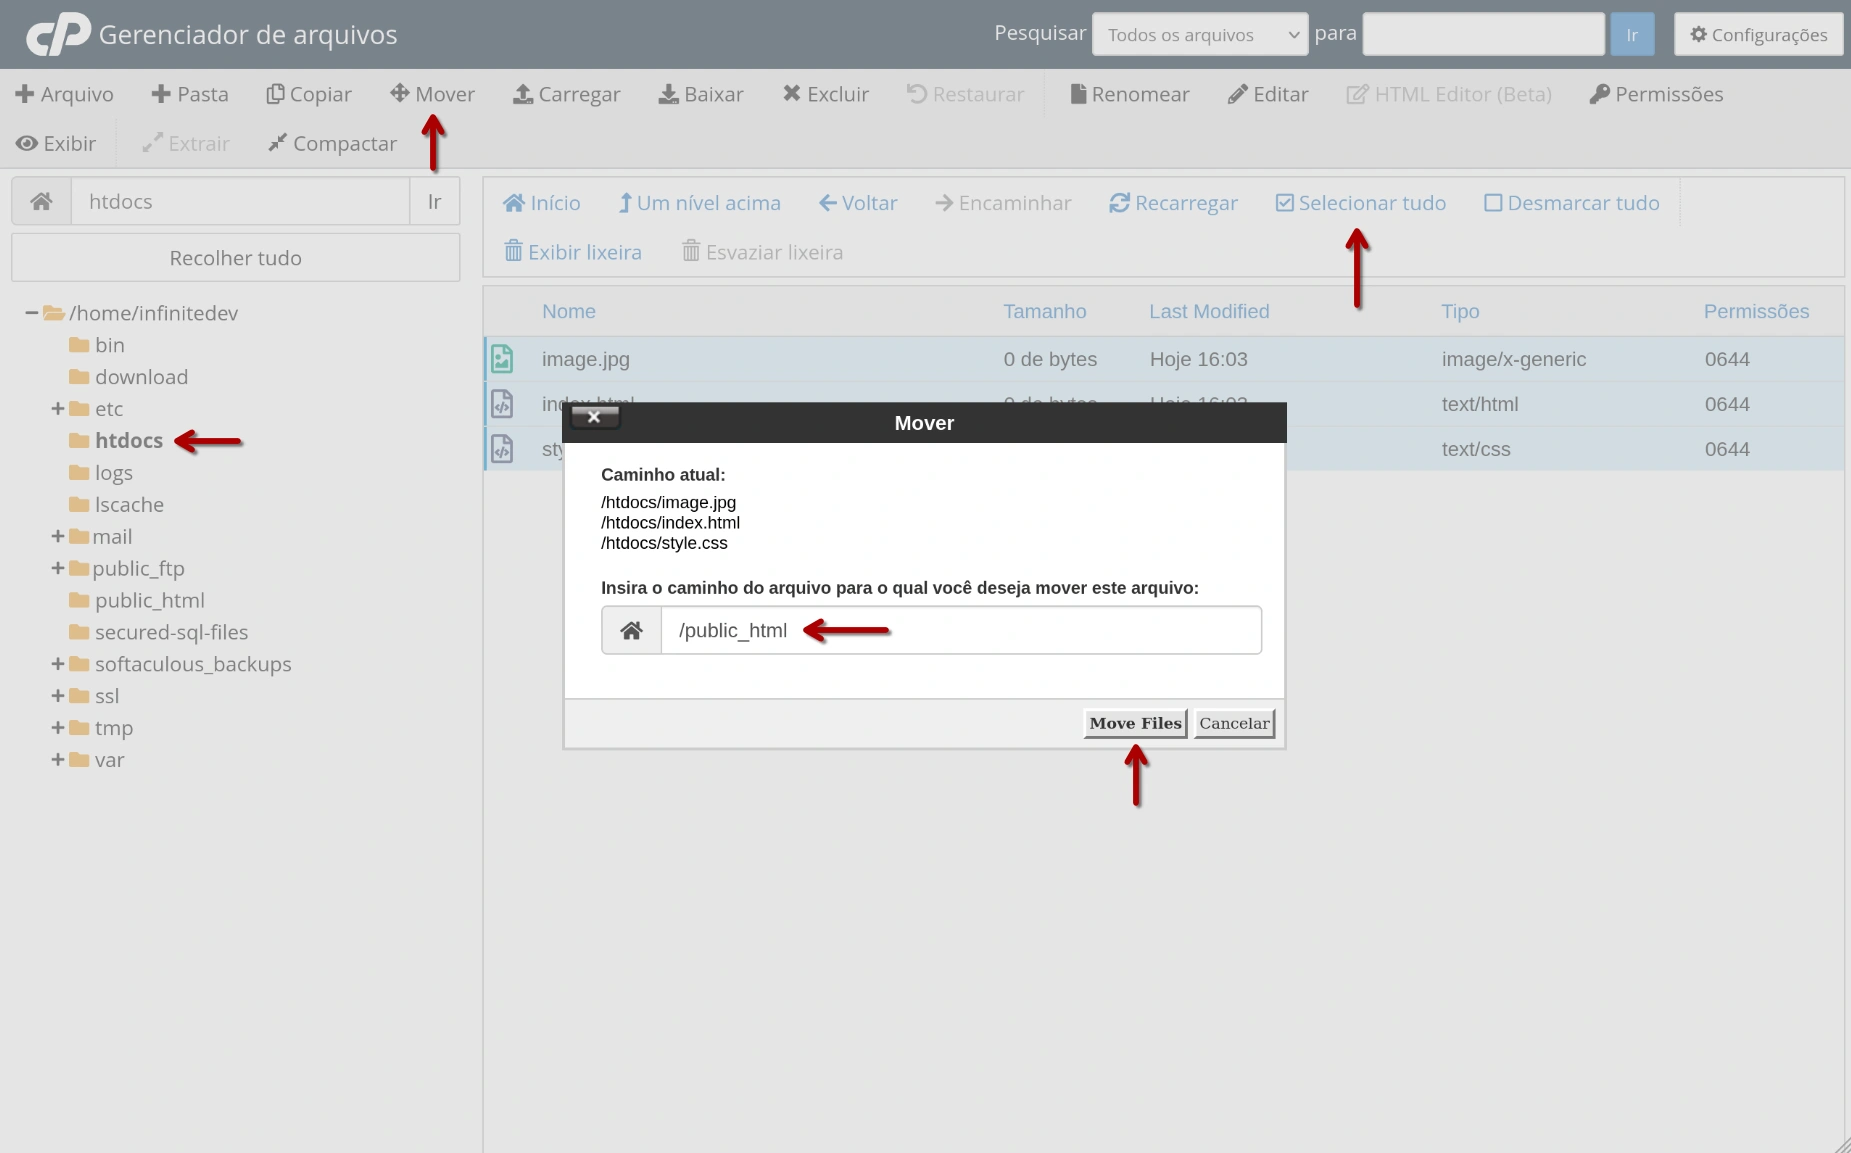Click the Baixar download icon
The width and height of the screenshot is (1851, 1153).
(700, 94)
